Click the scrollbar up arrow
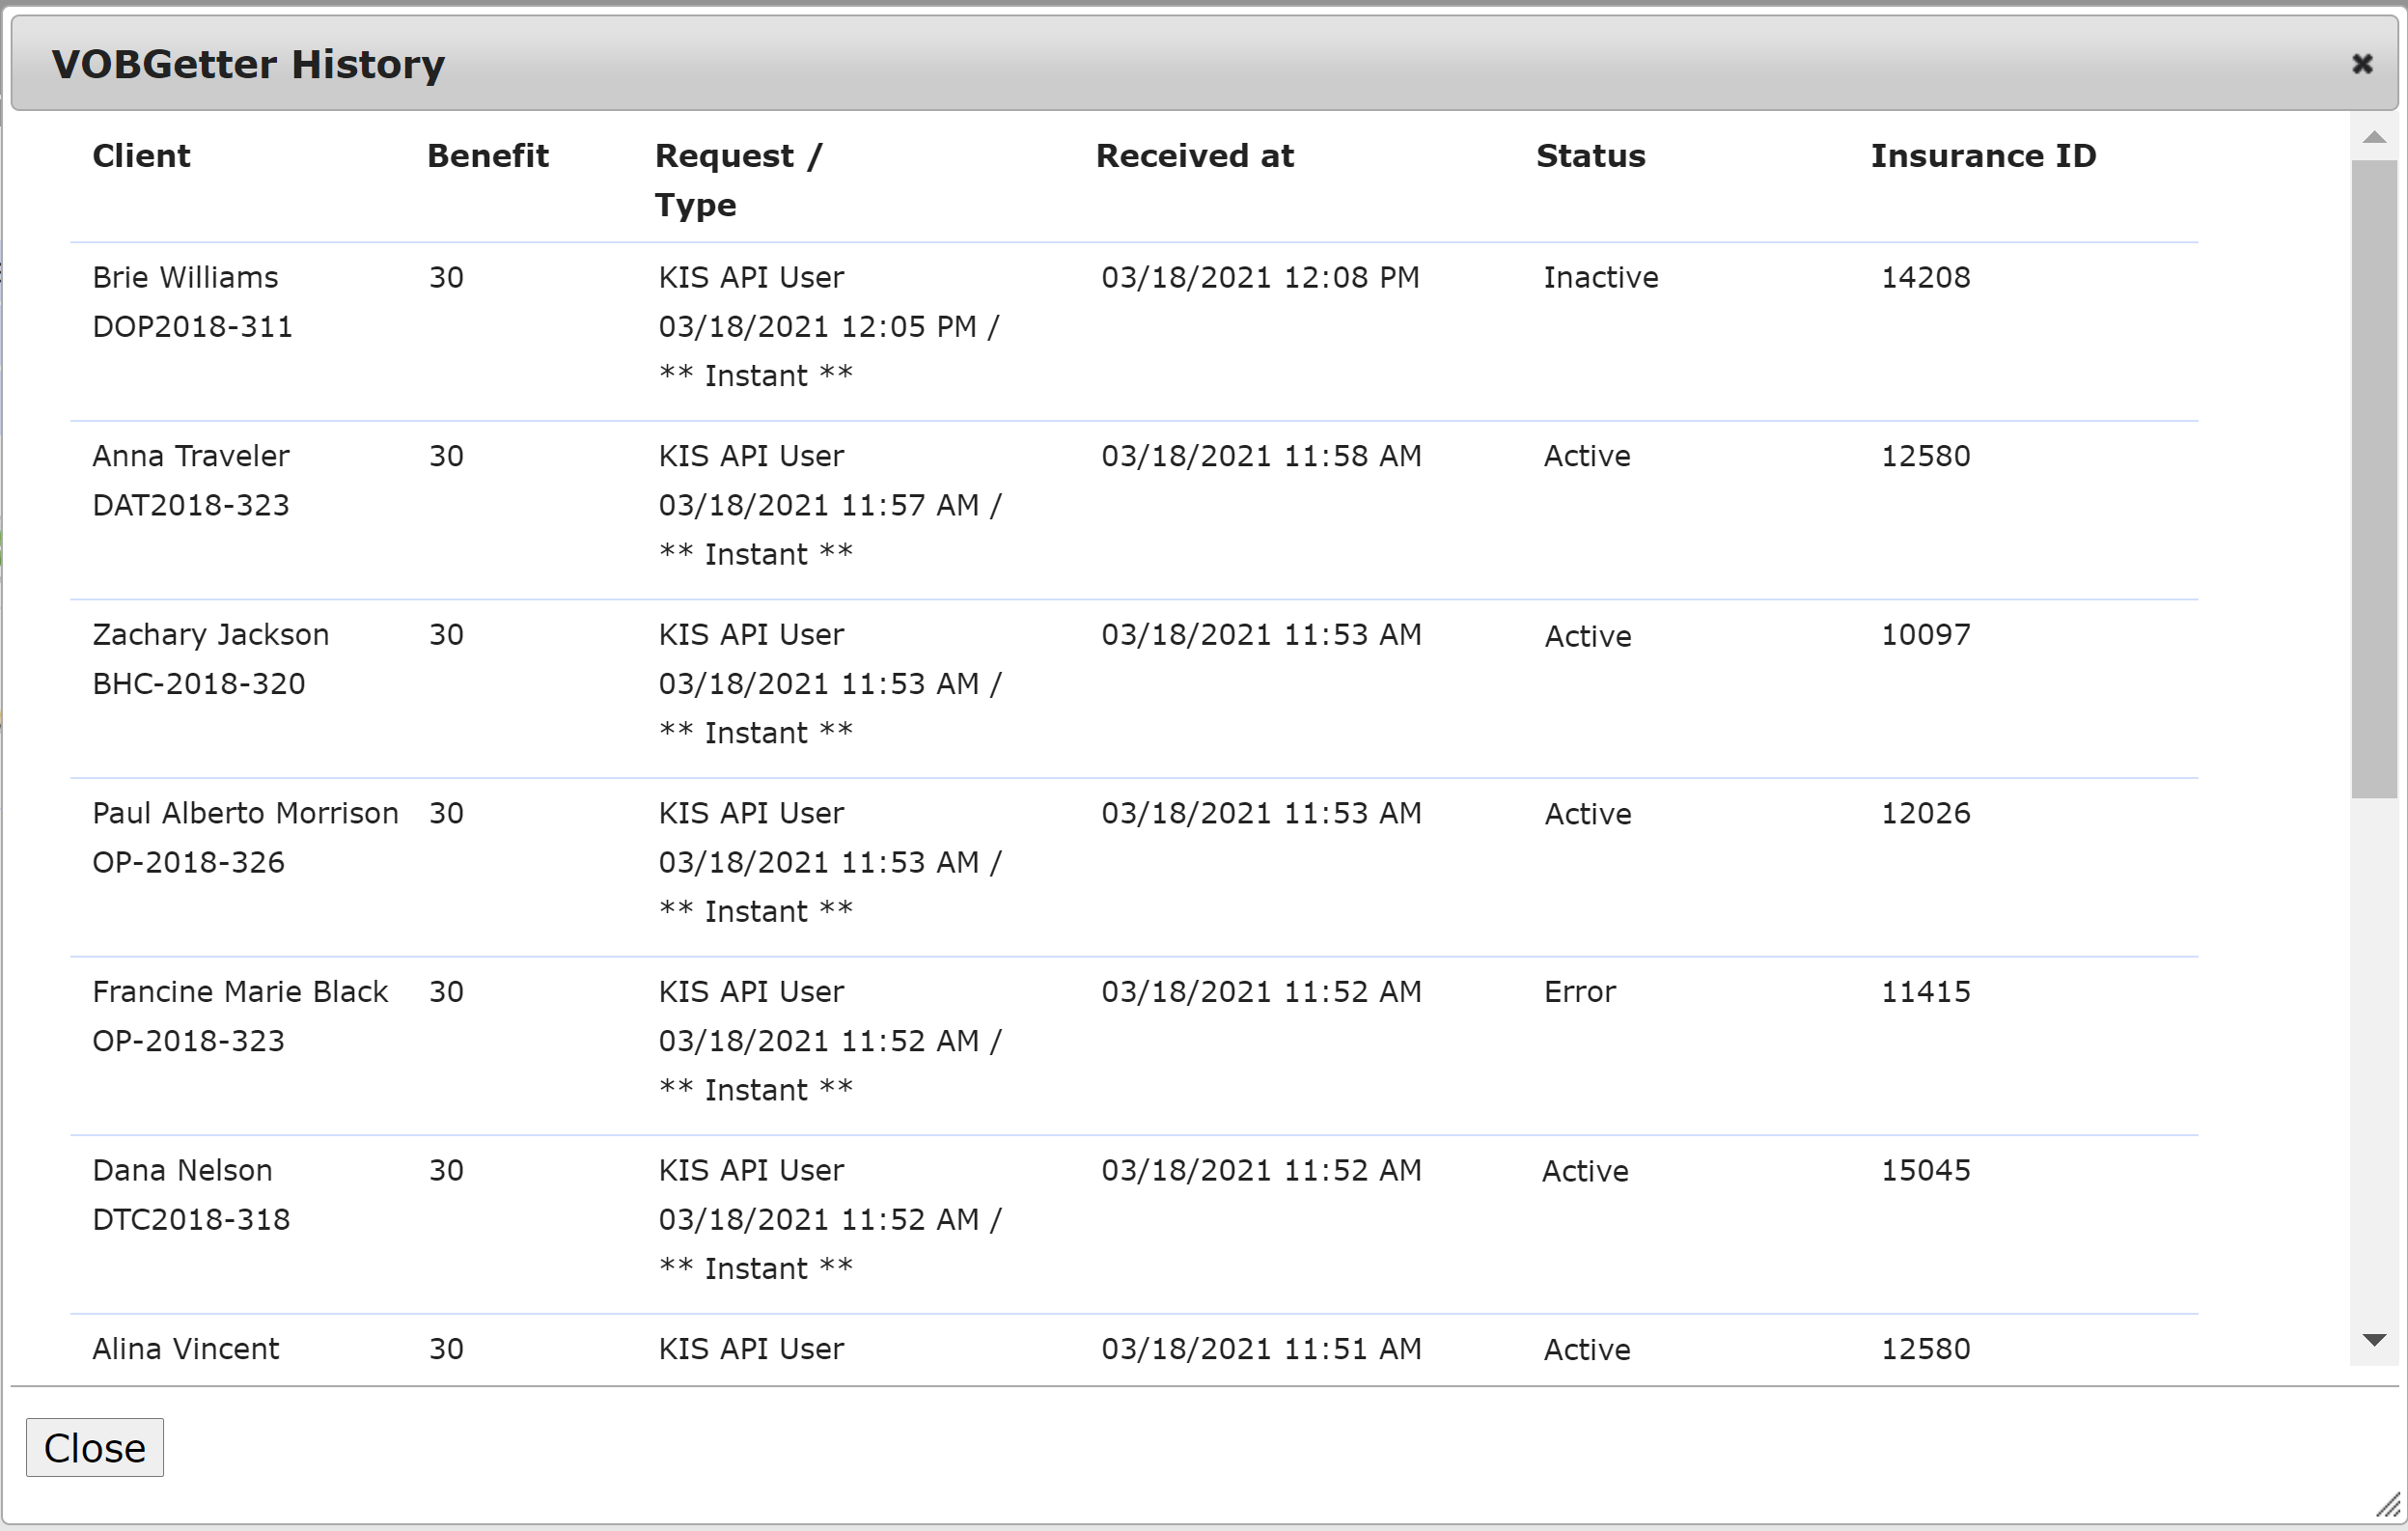 (2374, 137)
